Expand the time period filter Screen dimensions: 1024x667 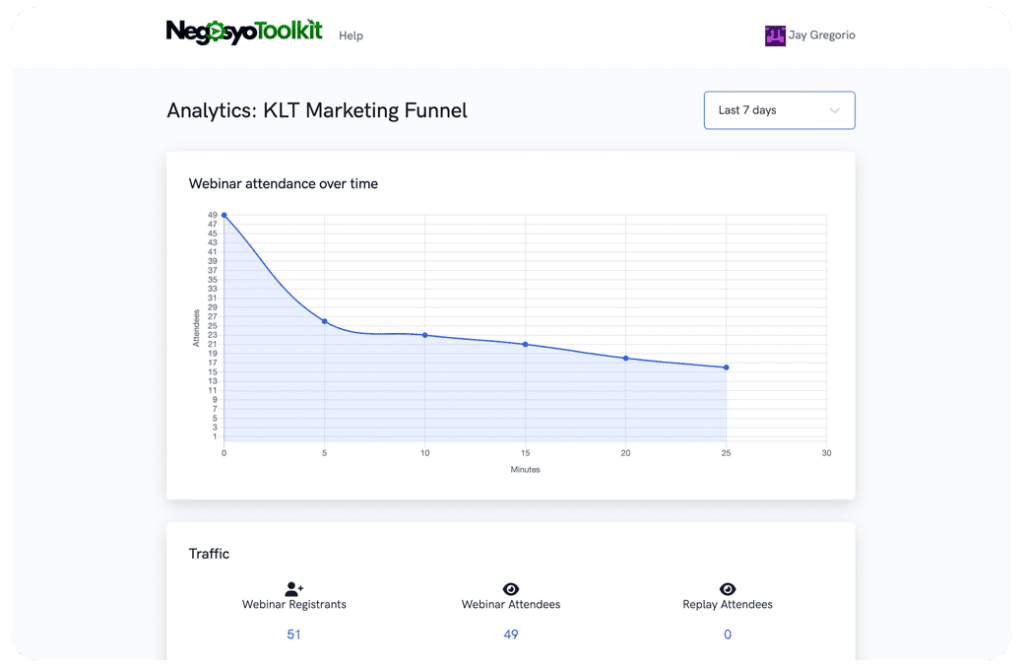[x=779, y=110]
